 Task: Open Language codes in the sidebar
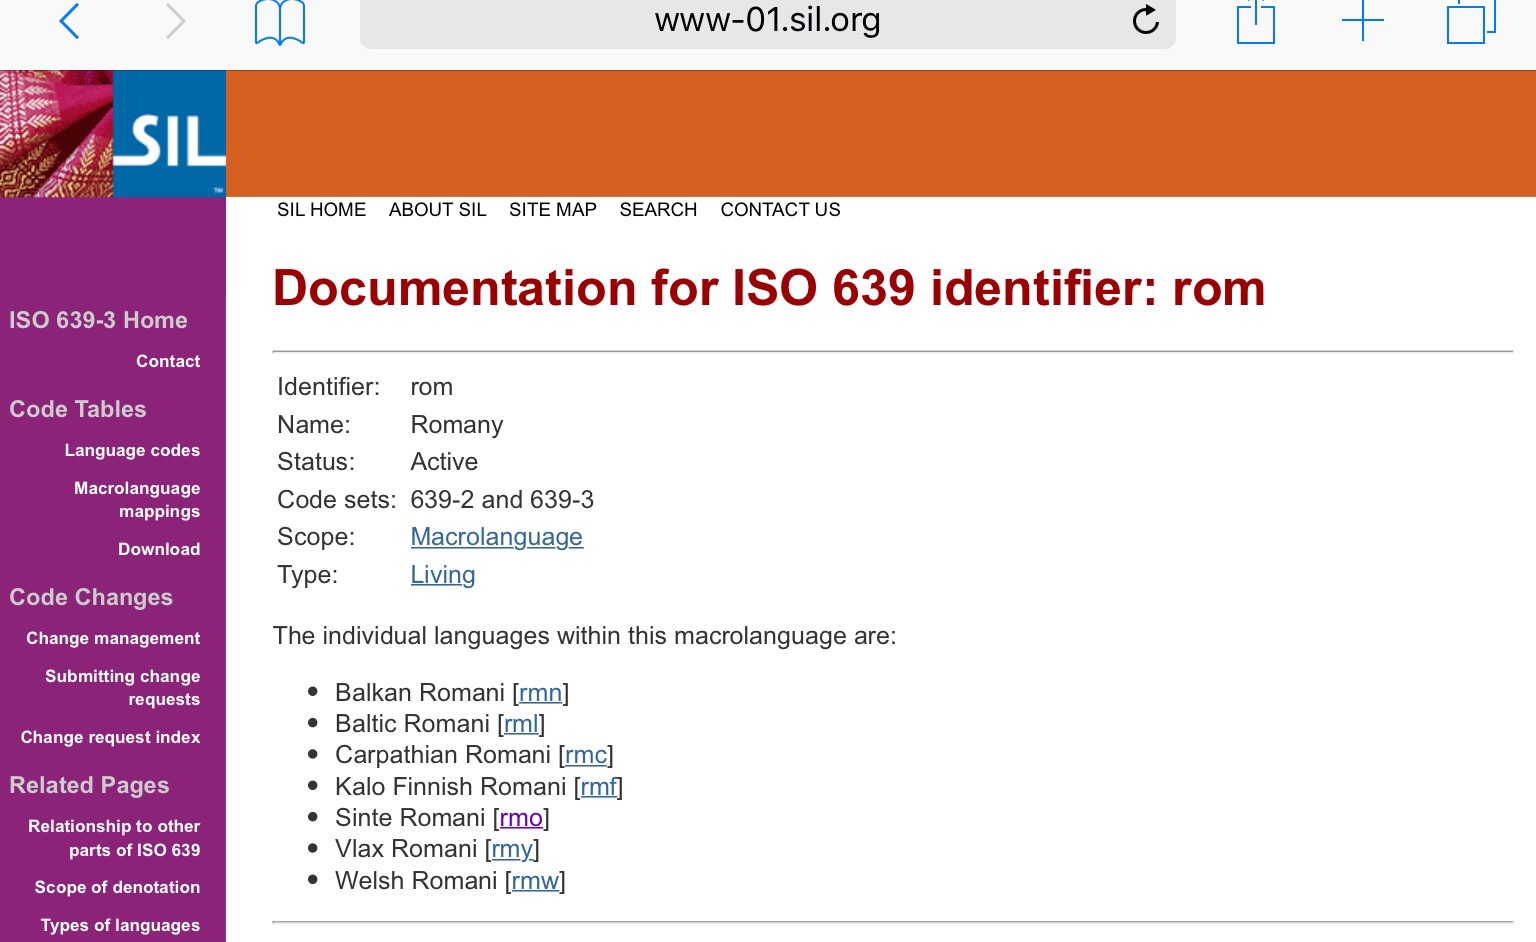[132, 451]
